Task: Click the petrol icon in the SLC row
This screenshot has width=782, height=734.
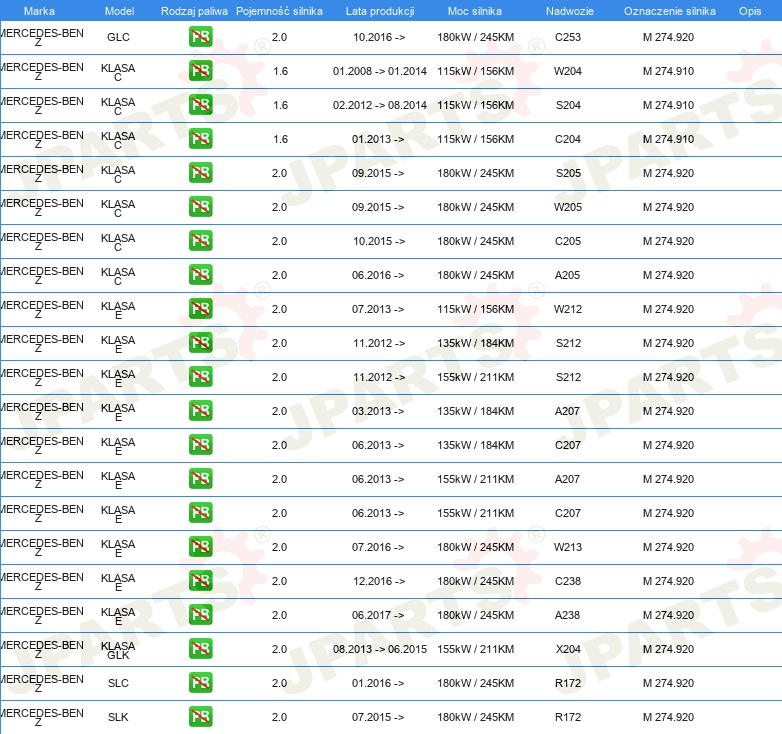Action: coord(200,684)
